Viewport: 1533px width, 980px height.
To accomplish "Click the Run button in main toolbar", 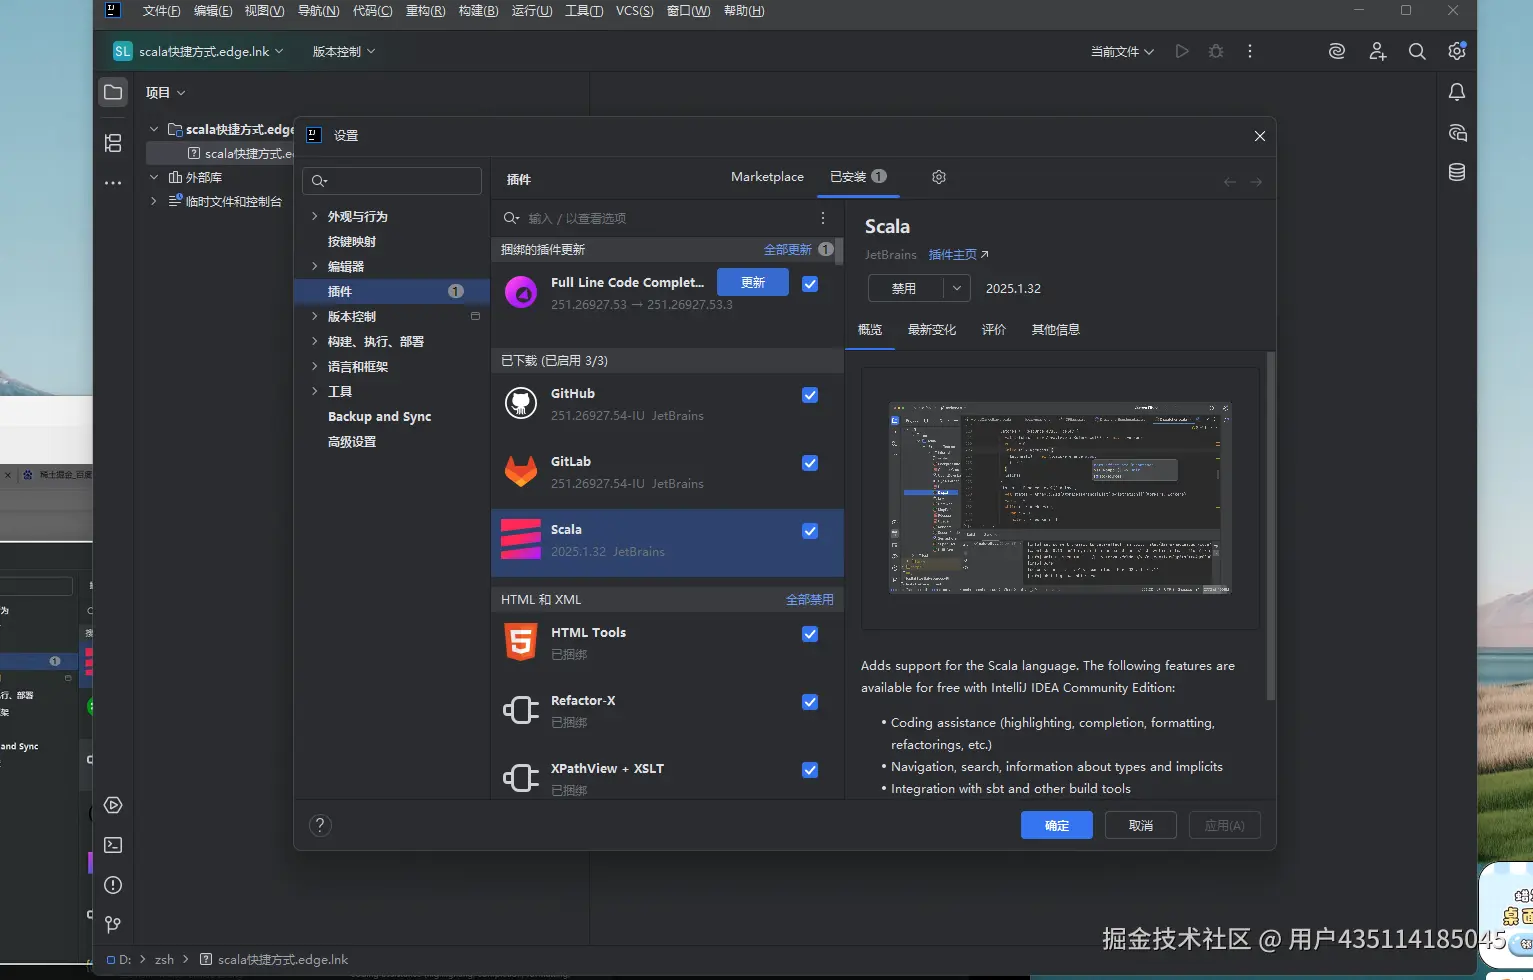I will [1182, 51].
